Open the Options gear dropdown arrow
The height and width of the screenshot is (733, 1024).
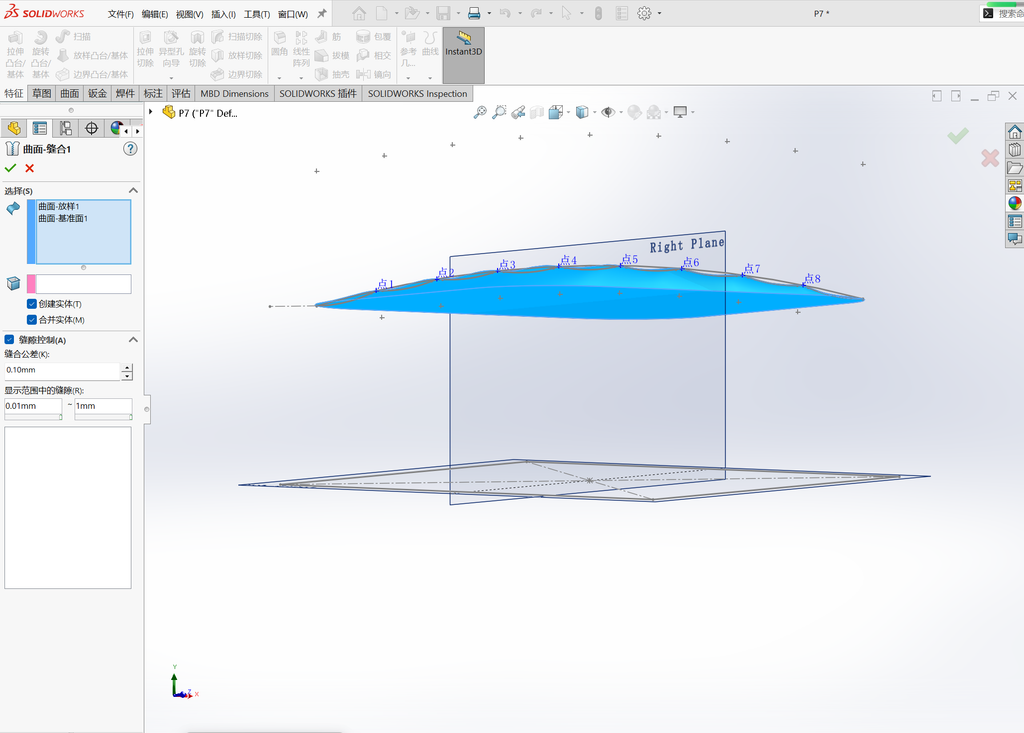pyautogui.click(x=659, y=14)
